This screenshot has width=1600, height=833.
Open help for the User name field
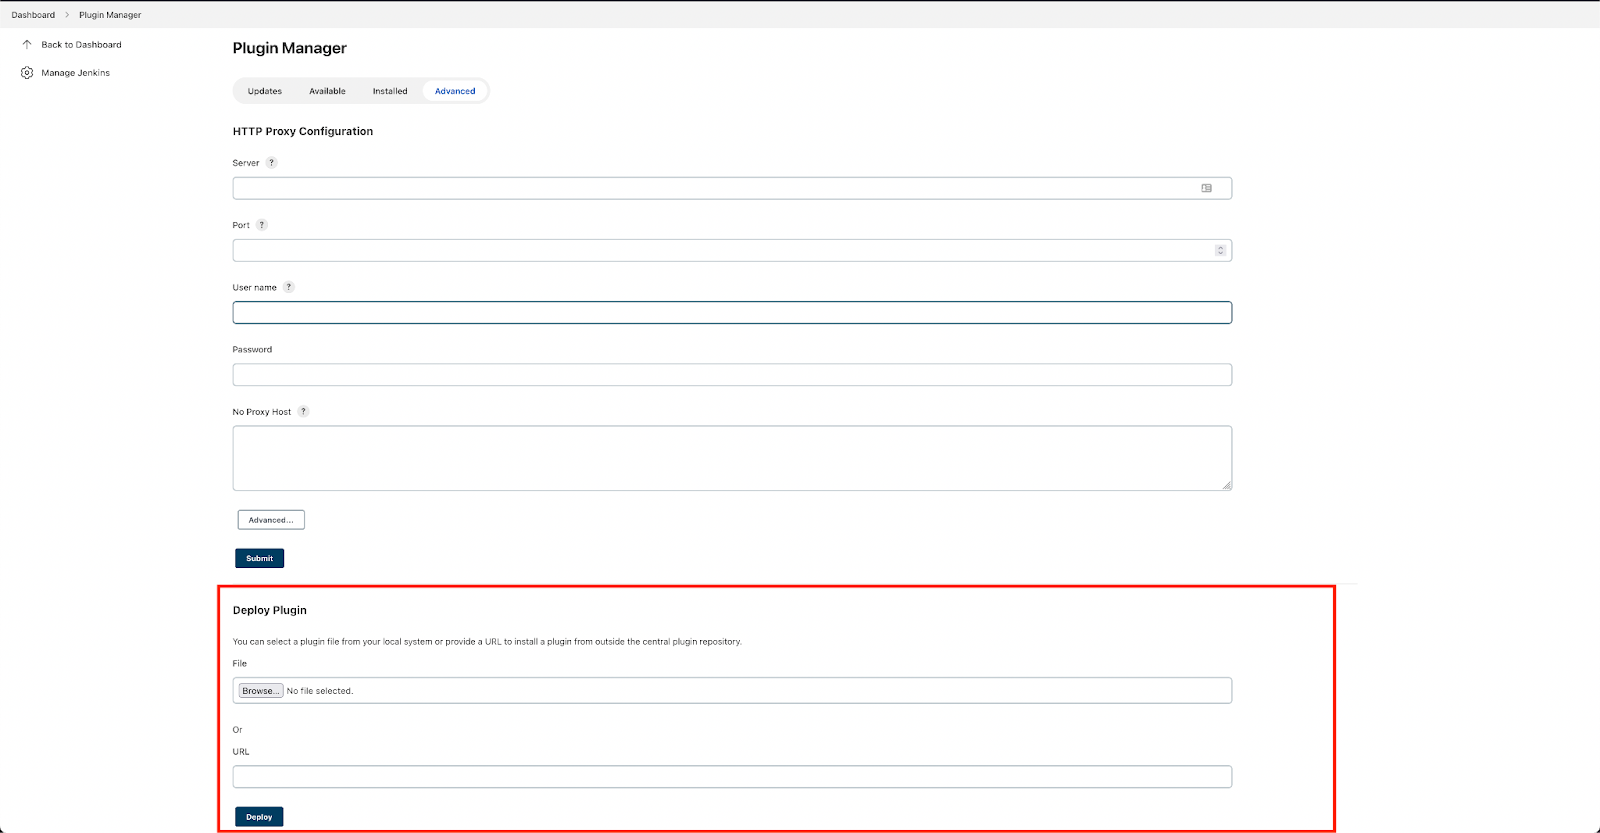[289, 287]
